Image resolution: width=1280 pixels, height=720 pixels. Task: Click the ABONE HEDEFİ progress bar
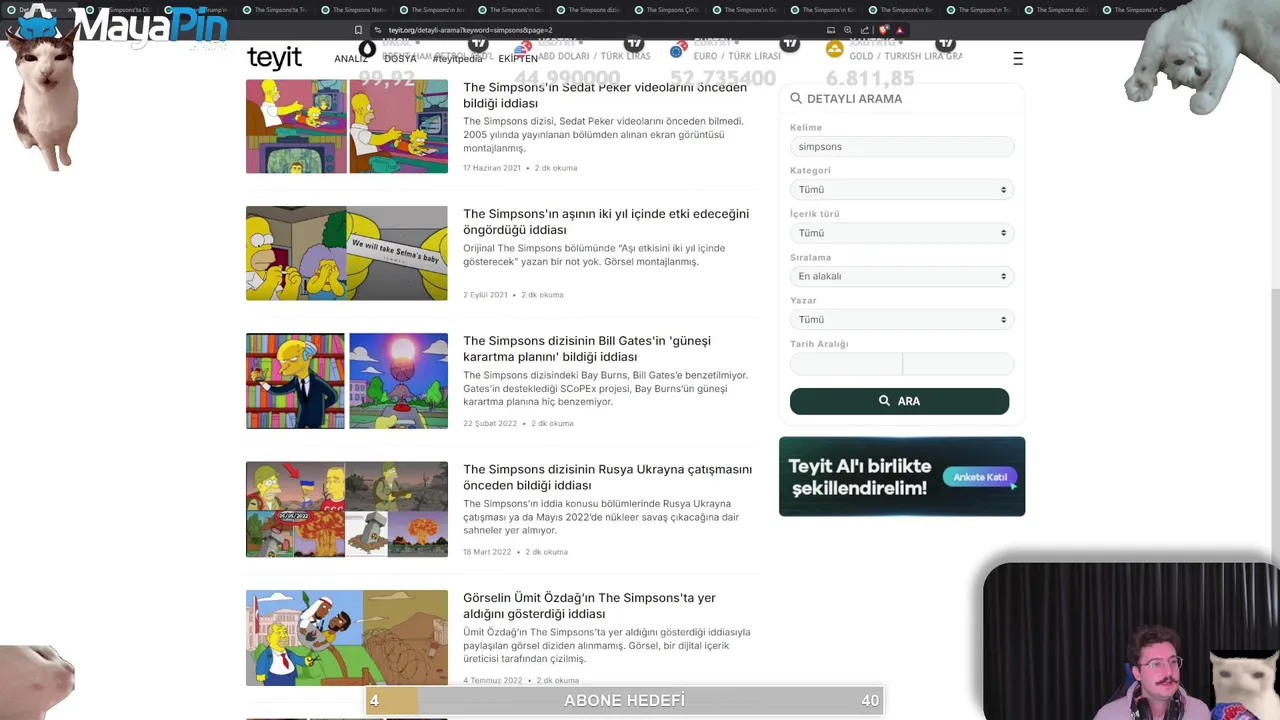pos(624,701)
